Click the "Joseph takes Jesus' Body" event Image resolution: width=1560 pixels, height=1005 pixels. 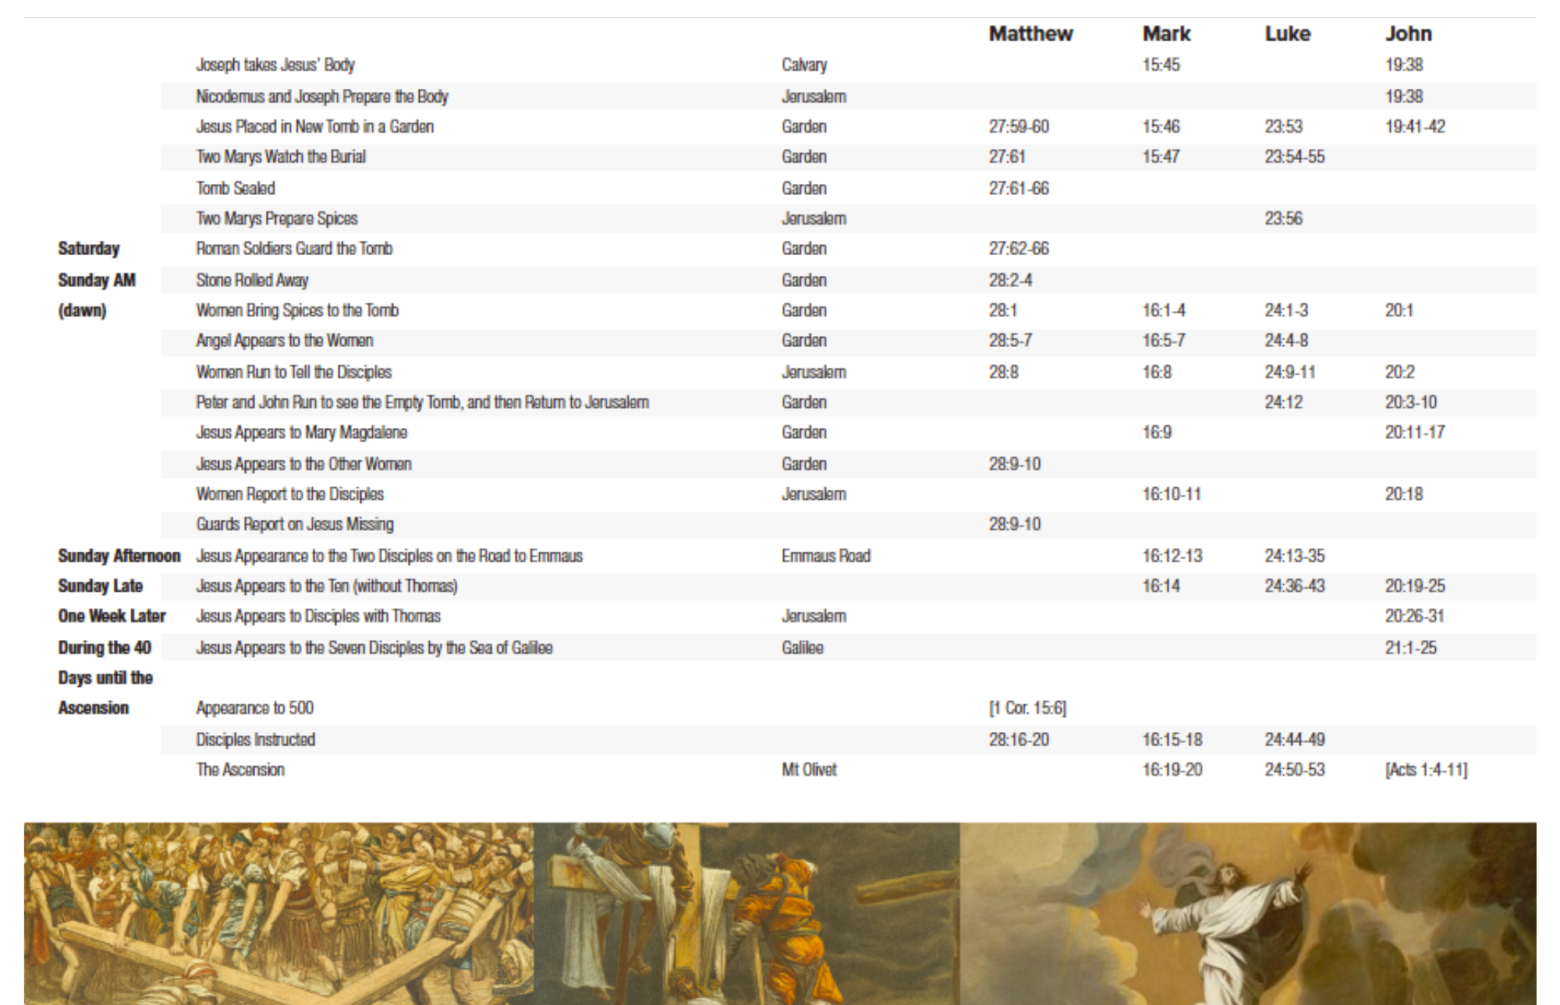tap(275, 65)
